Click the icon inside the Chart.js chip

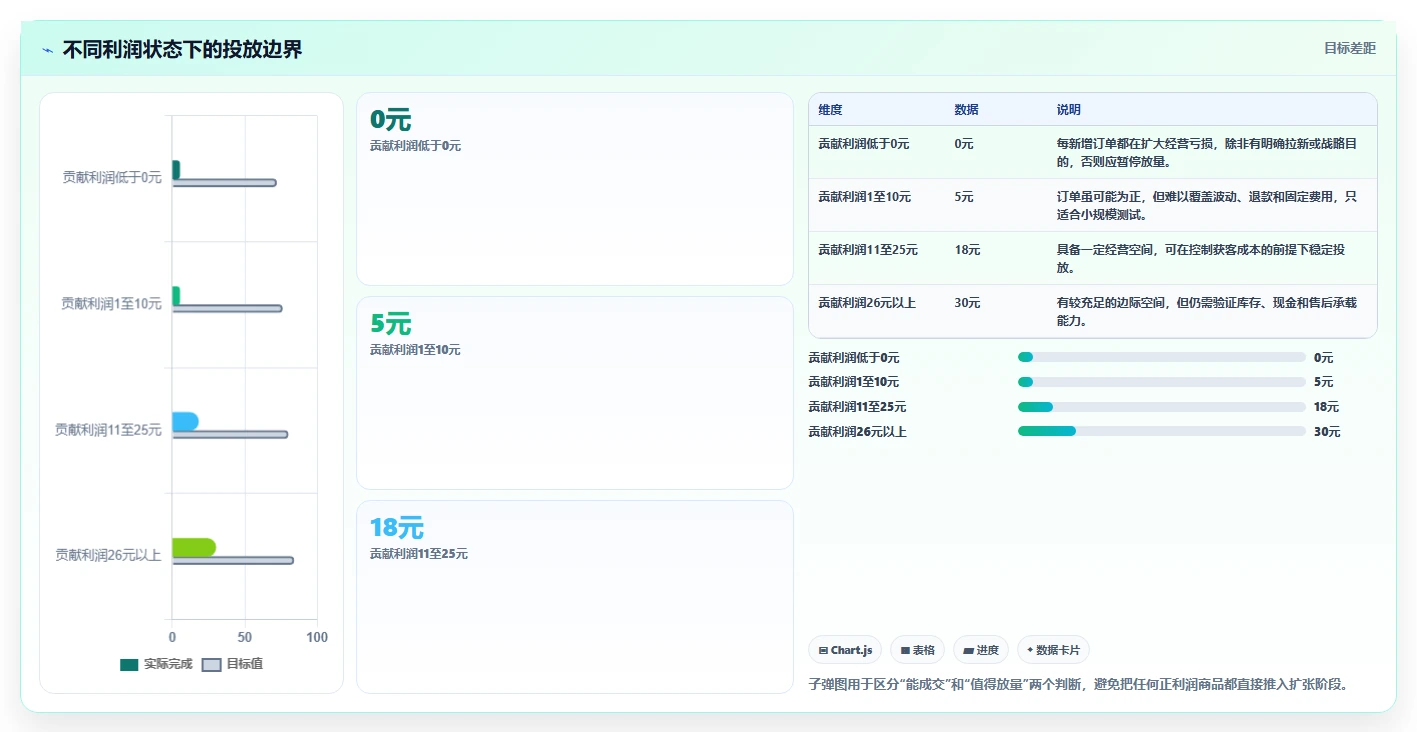pos(823,650)
